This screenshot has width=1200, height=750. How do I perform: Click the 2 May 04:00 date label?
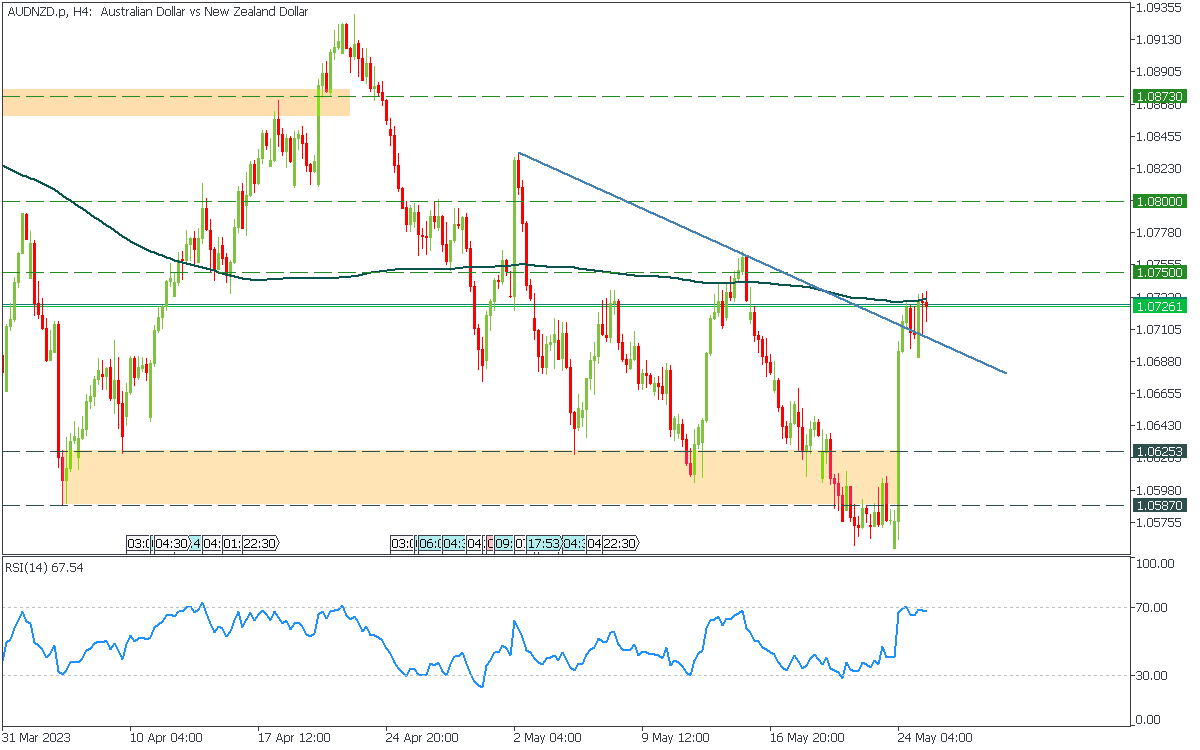click(x=546, y=738)
